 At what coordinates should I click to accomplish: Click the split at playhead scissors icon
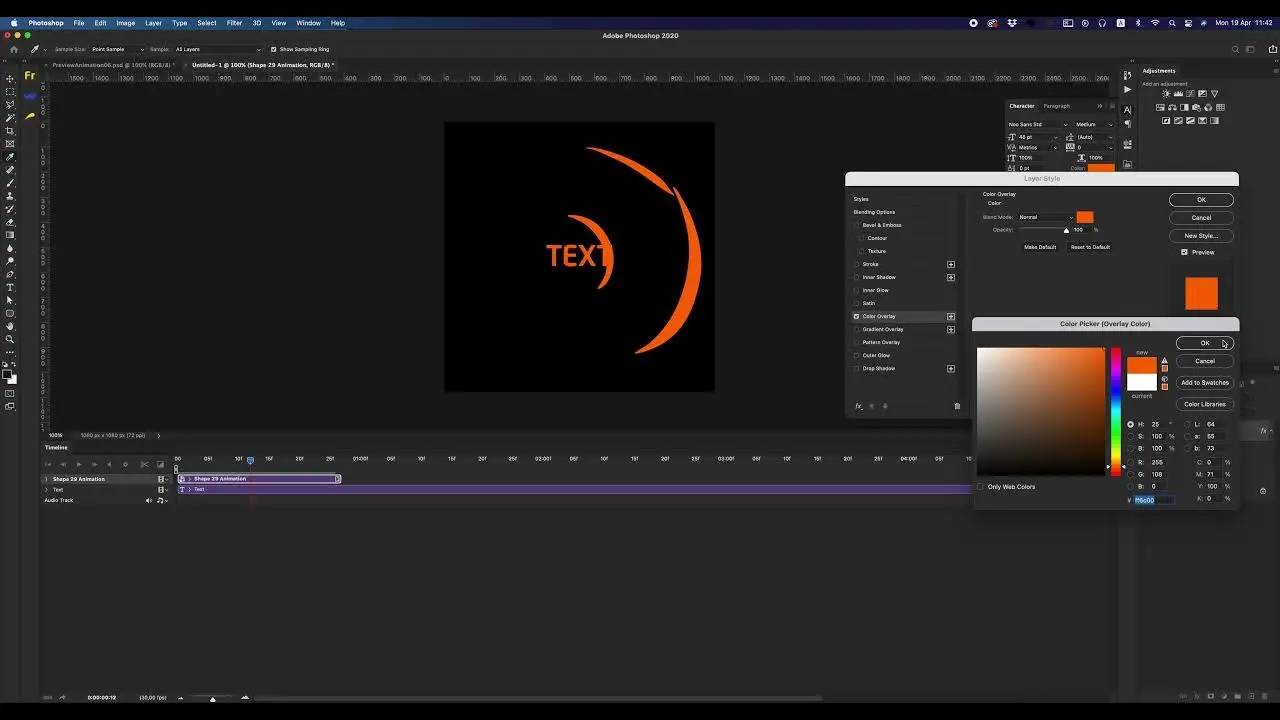pyautogui.click(x=144, y=464)
